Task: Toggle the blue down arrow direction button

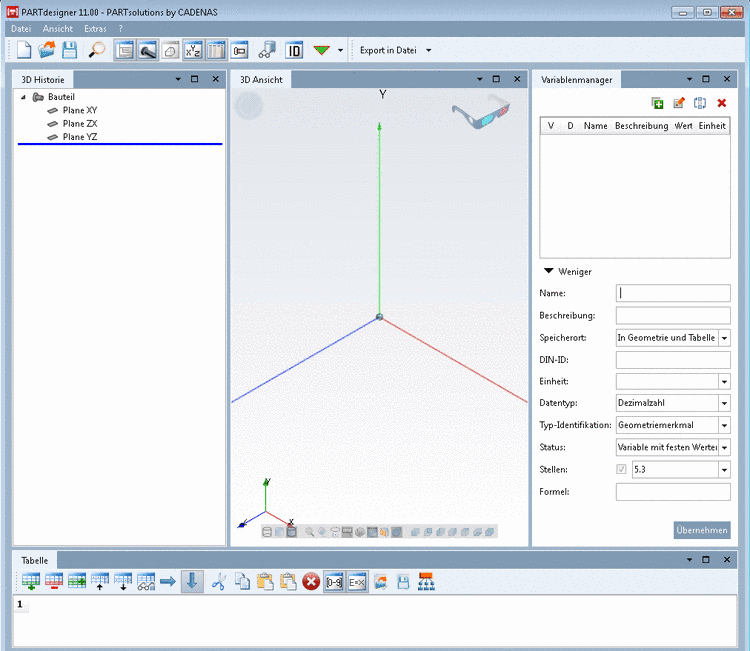Action: coord(192,581)
